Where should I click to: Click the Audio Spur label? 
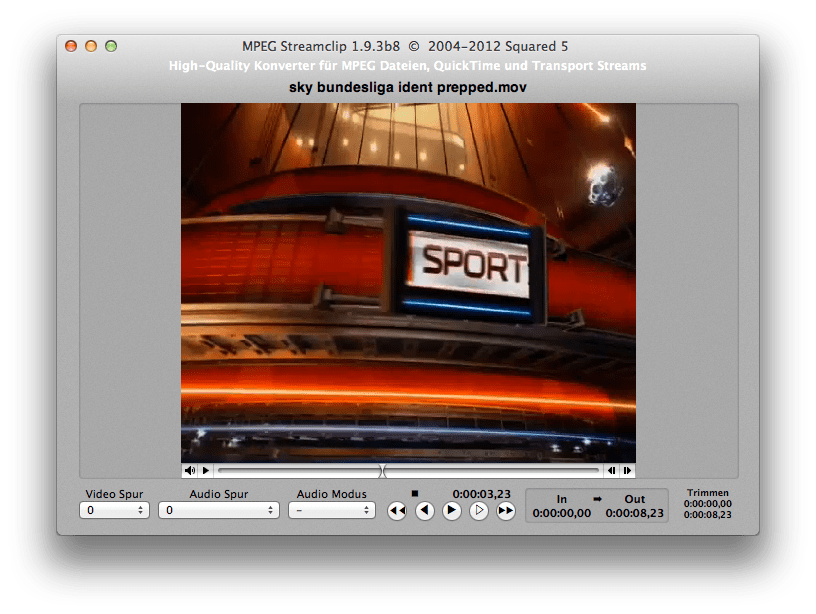219,494
